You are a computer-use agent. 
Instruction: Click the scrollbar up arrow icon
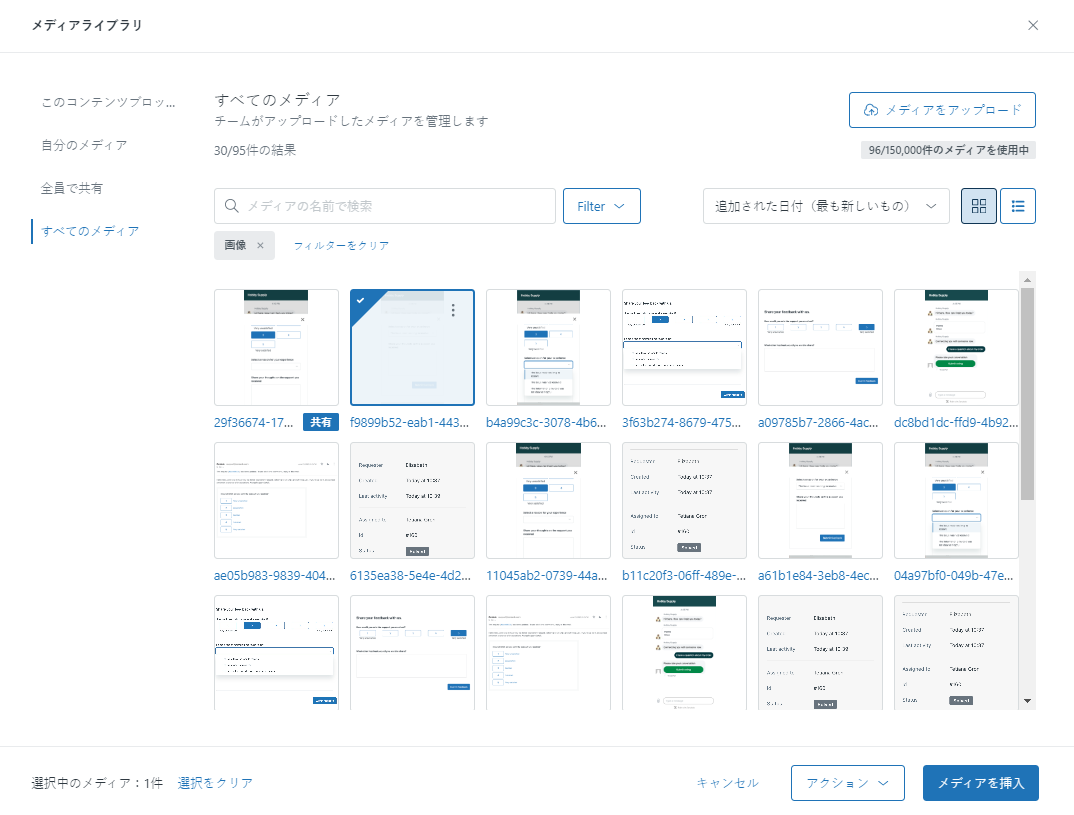click(x=1028, y=278)
